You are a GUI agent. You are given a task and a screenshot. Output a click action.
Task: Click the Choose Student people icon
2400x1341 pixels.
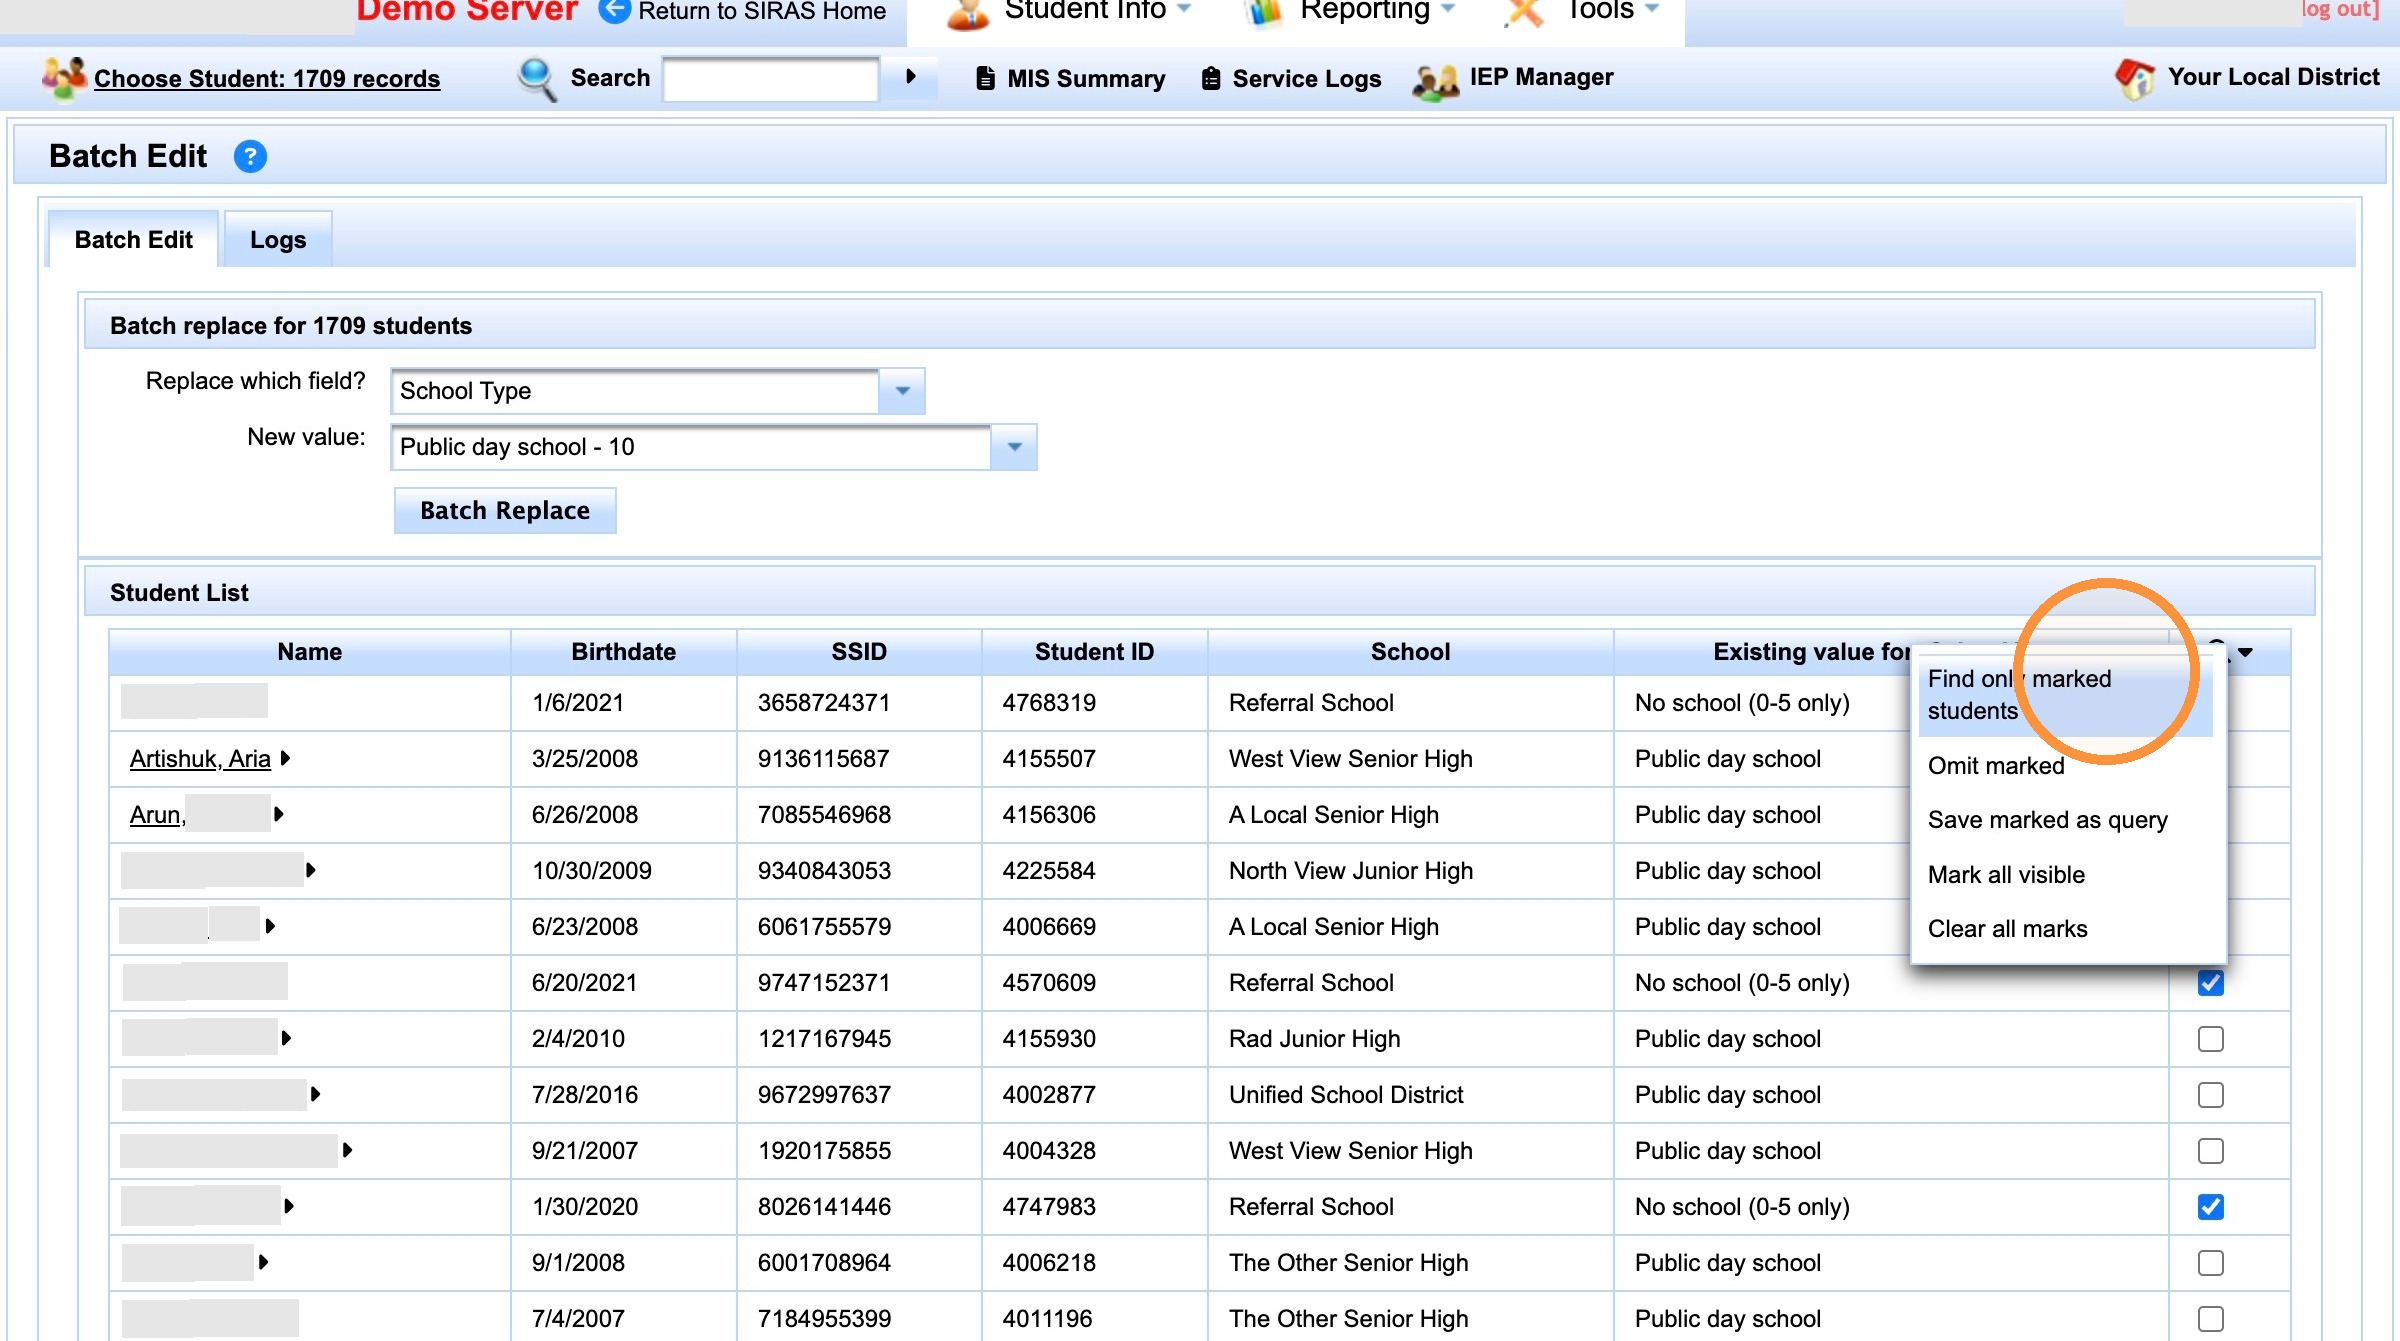(64, 78)
